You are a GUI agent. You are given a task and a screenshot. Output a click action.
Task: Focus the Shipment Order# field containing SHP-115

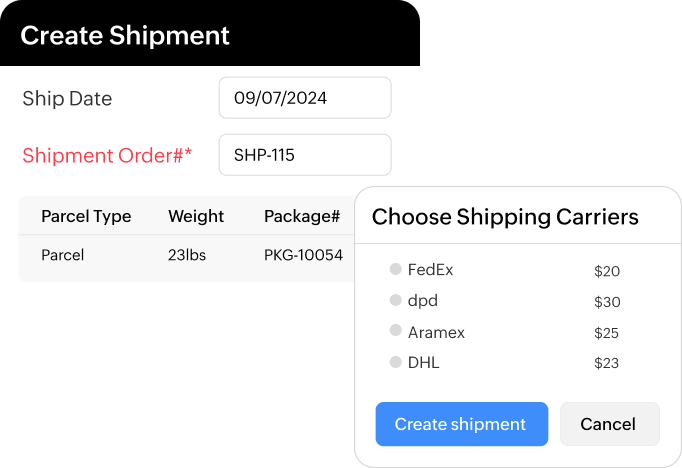point(305,155)
